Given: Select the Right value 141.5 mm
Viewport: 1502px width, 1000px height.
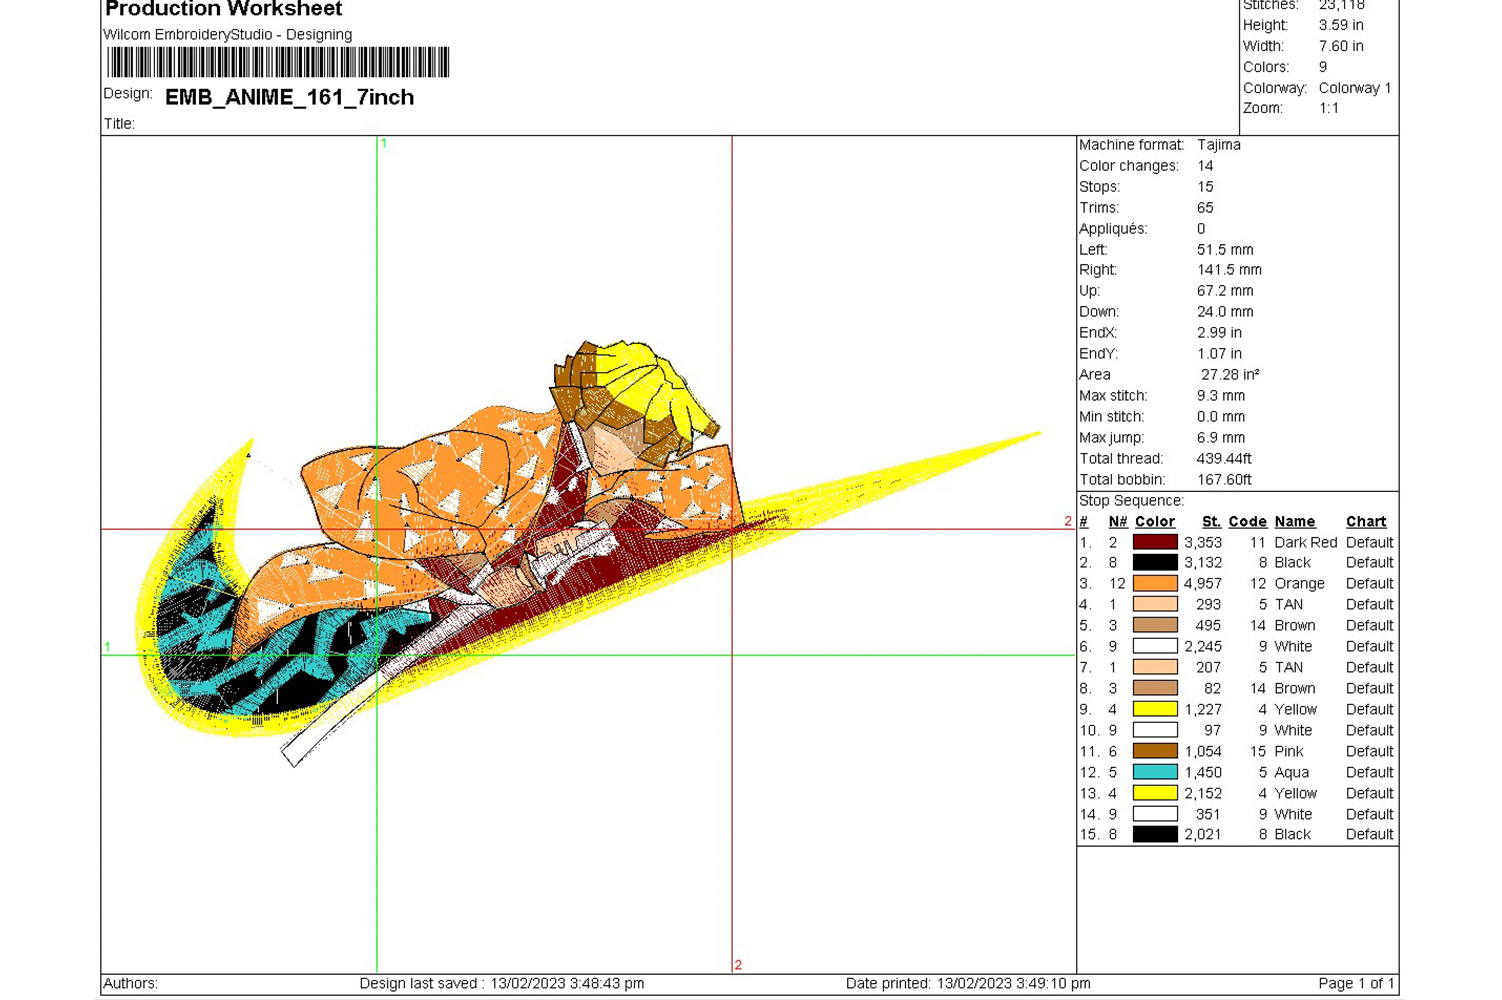Looking at the screenshot, I should [x=1229, y=270].
